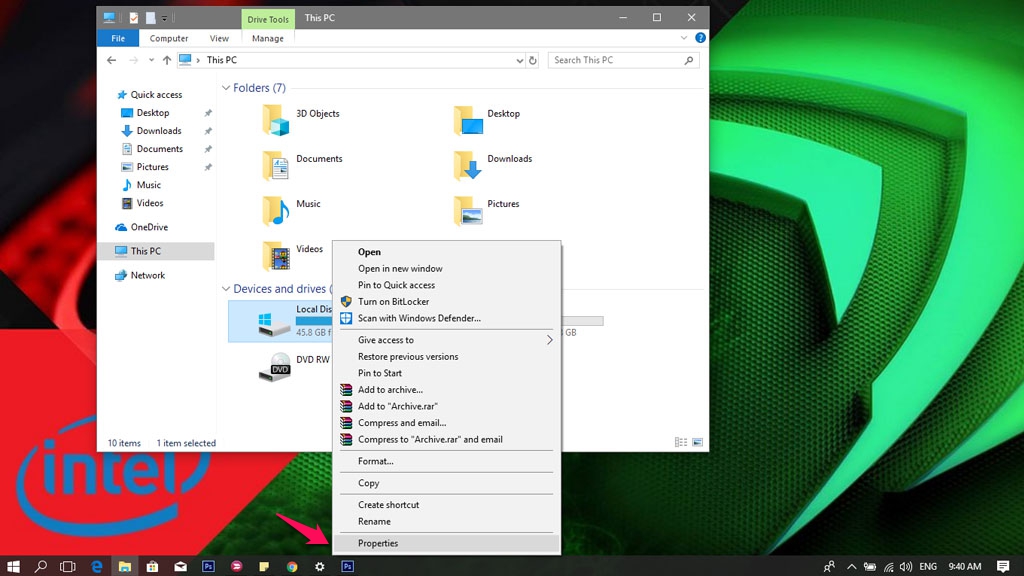1024x576 pixels.
Task: Collapse the Folders (7) section
Action: (x=225, y=88)
